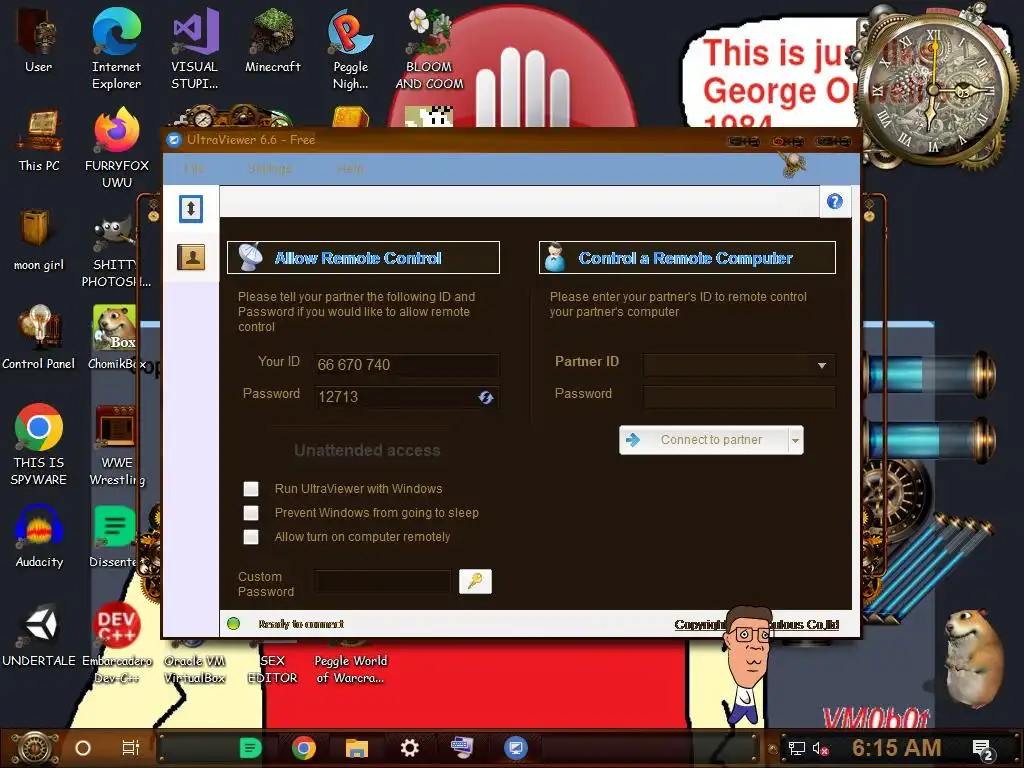Open the notification center icon
The height and width of the screenshot is (768, 1024).
pos(983,750)
